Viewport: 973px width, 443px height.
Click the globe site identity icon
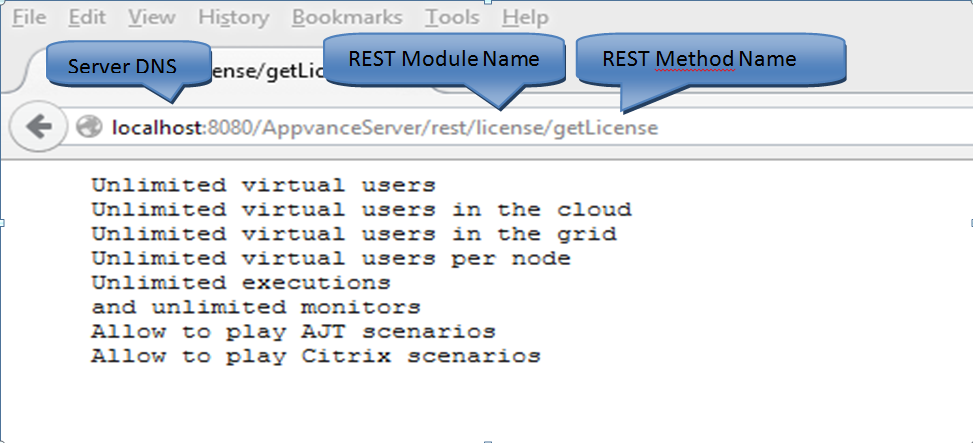tap(89, 127)
